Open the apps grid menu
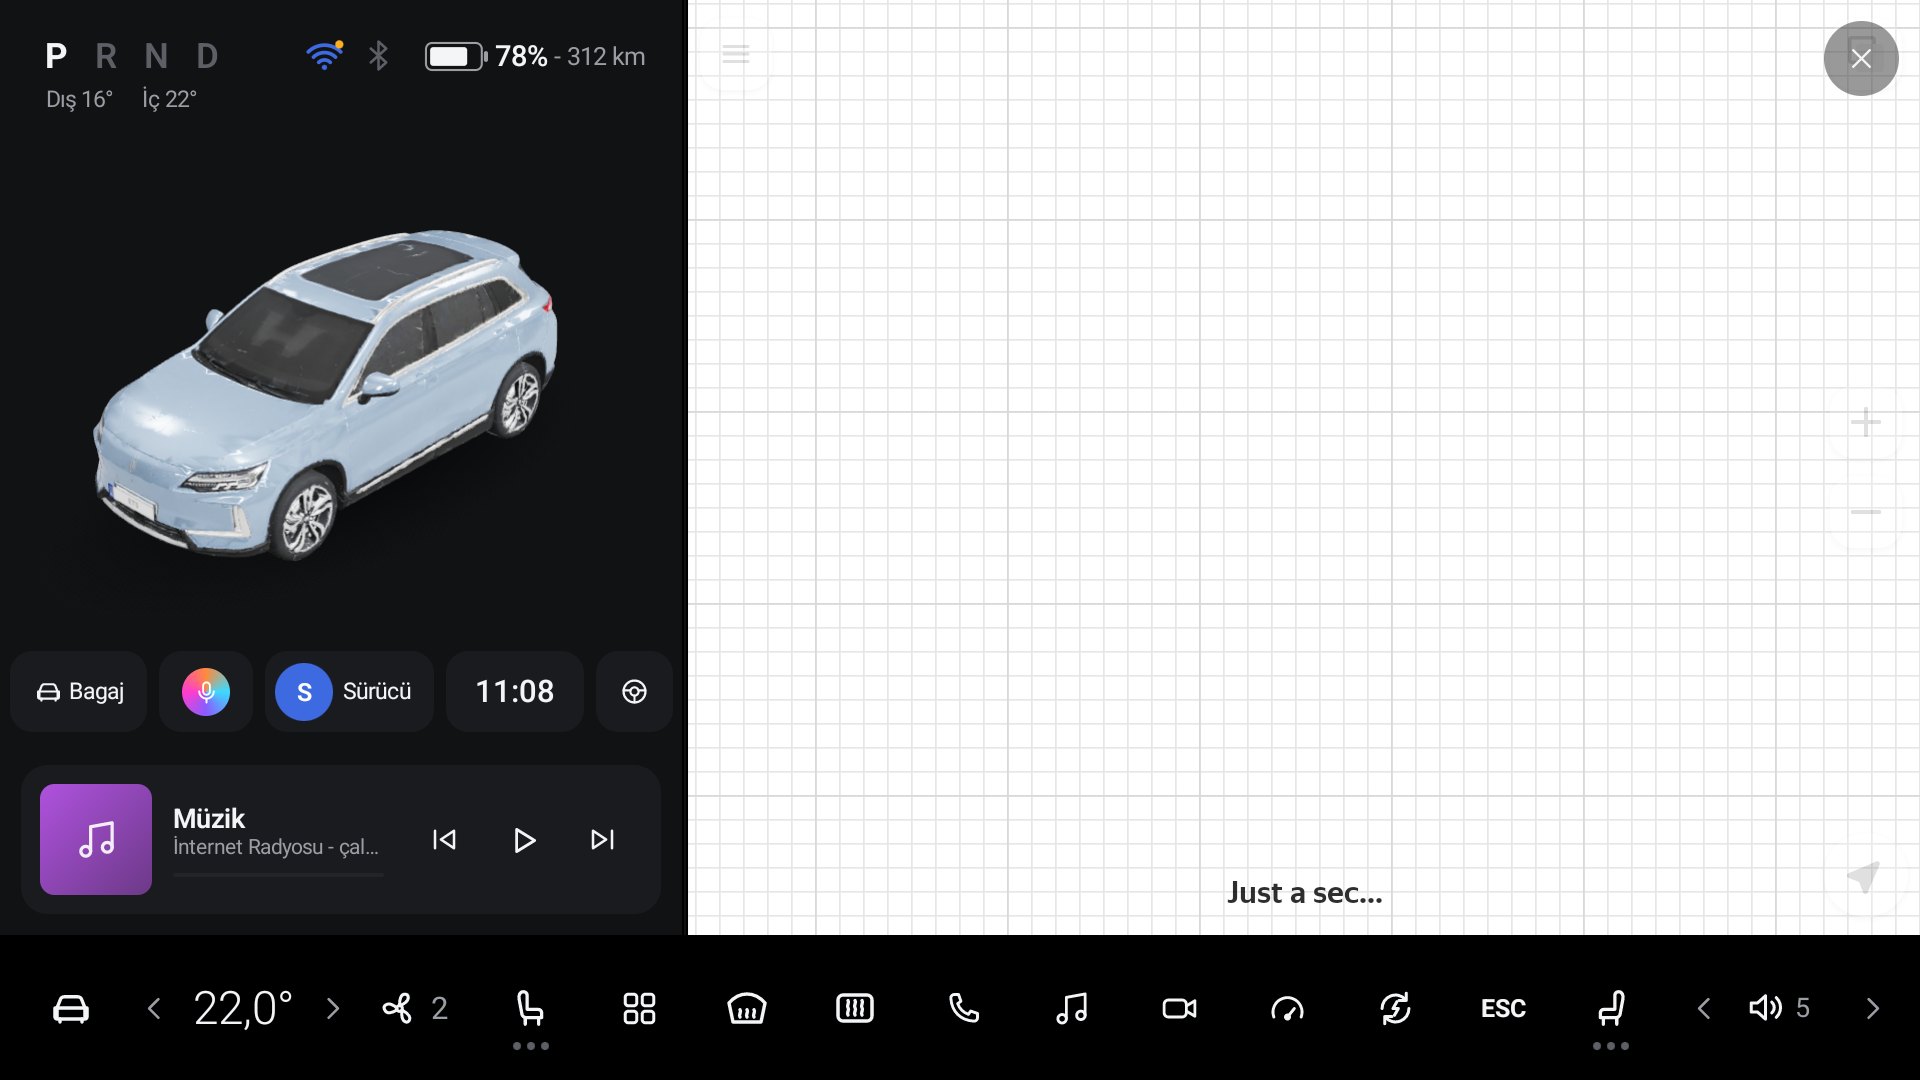The width and height of the screenshot is (1920, 1080). point(639,1008)
